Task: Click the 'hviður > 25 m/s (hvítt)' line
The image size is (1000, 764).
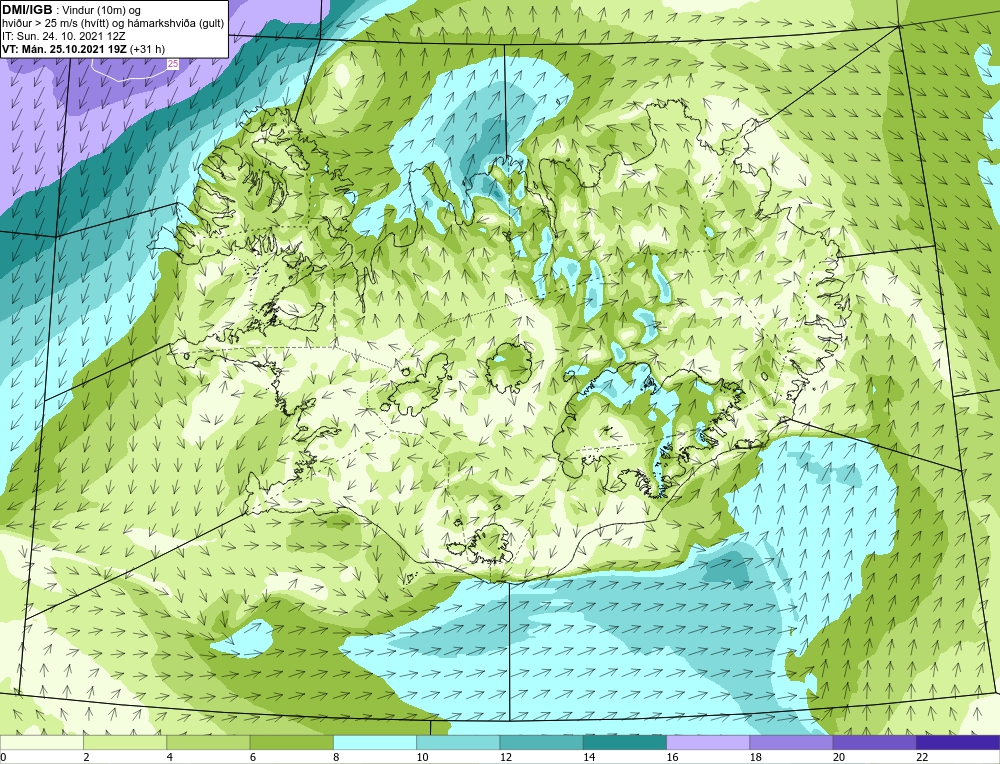Action: (56, 24)
